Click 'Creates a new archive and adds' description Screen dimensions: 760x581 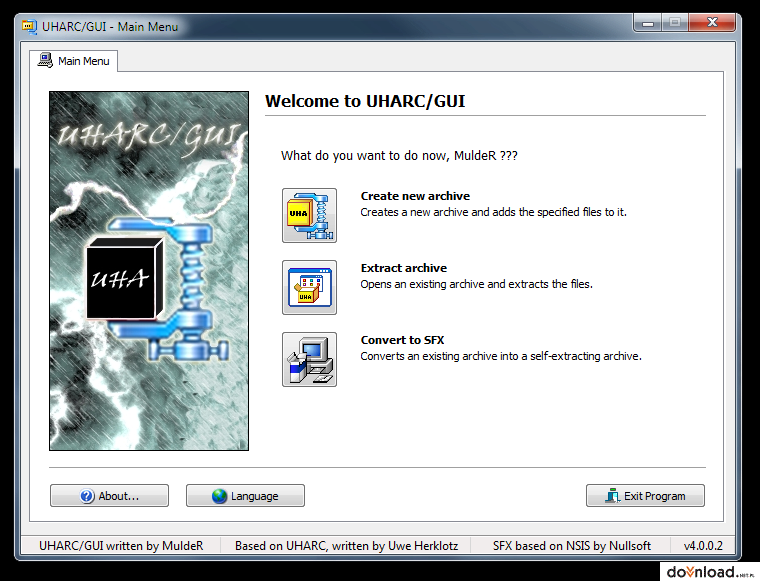click(493, 212)
